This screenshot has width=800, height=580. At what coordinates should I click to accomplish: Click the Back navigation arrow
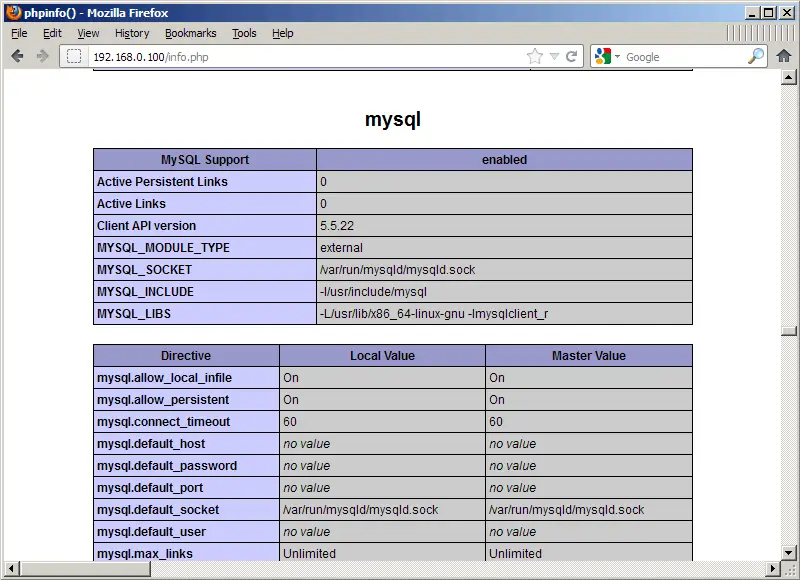click(x=17, y=57)
